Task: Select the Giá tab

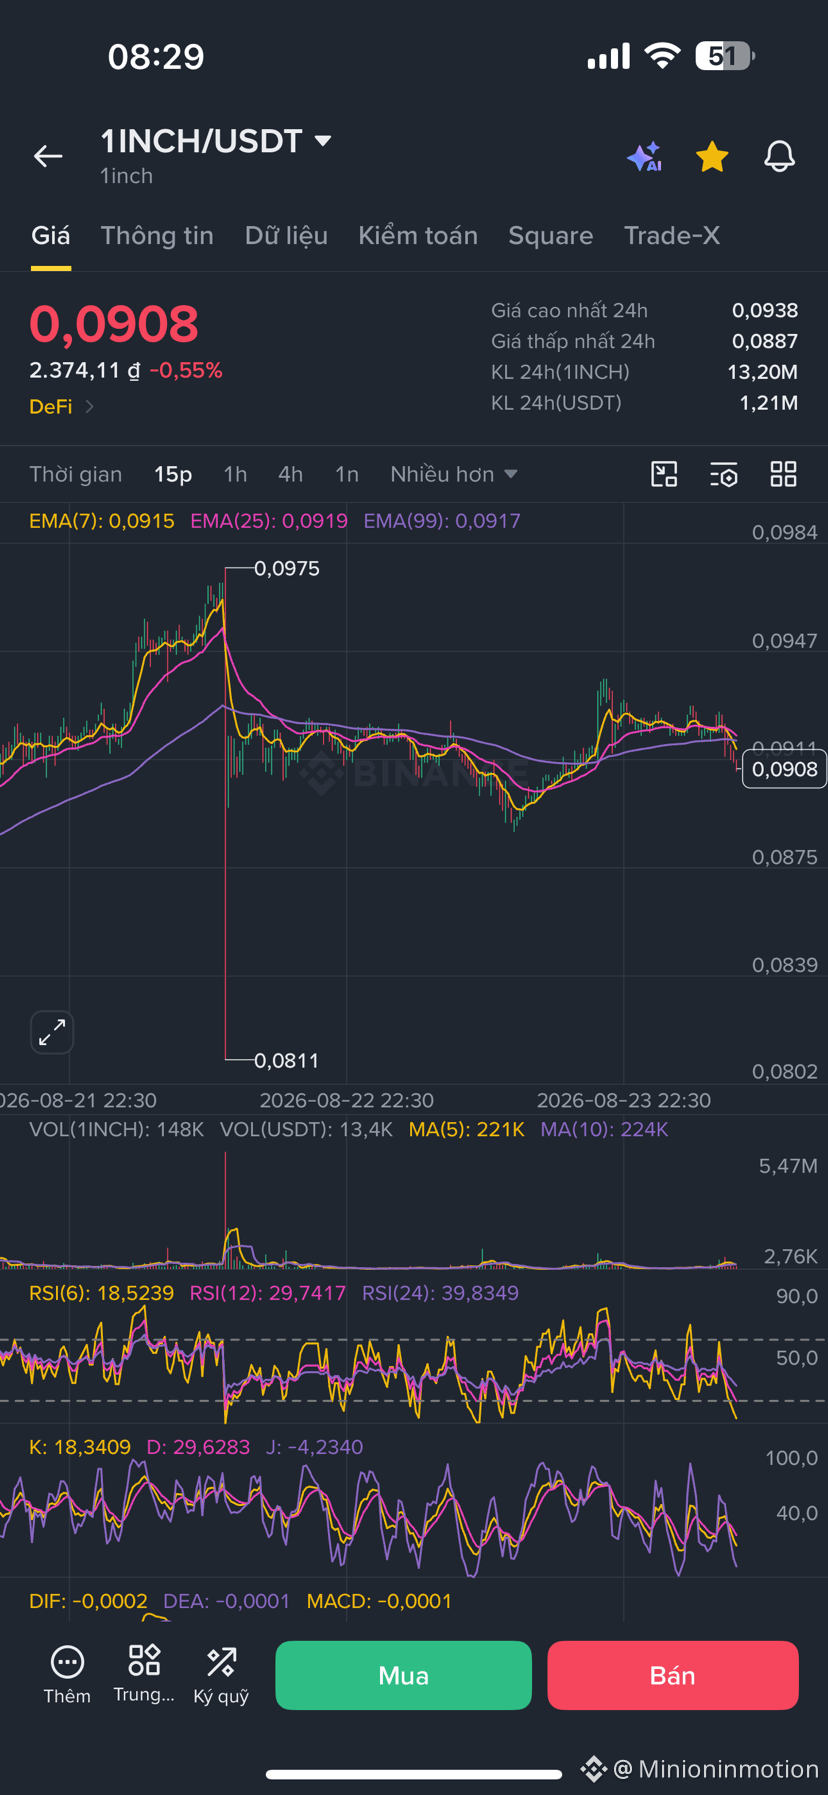Action: (50, 235)
